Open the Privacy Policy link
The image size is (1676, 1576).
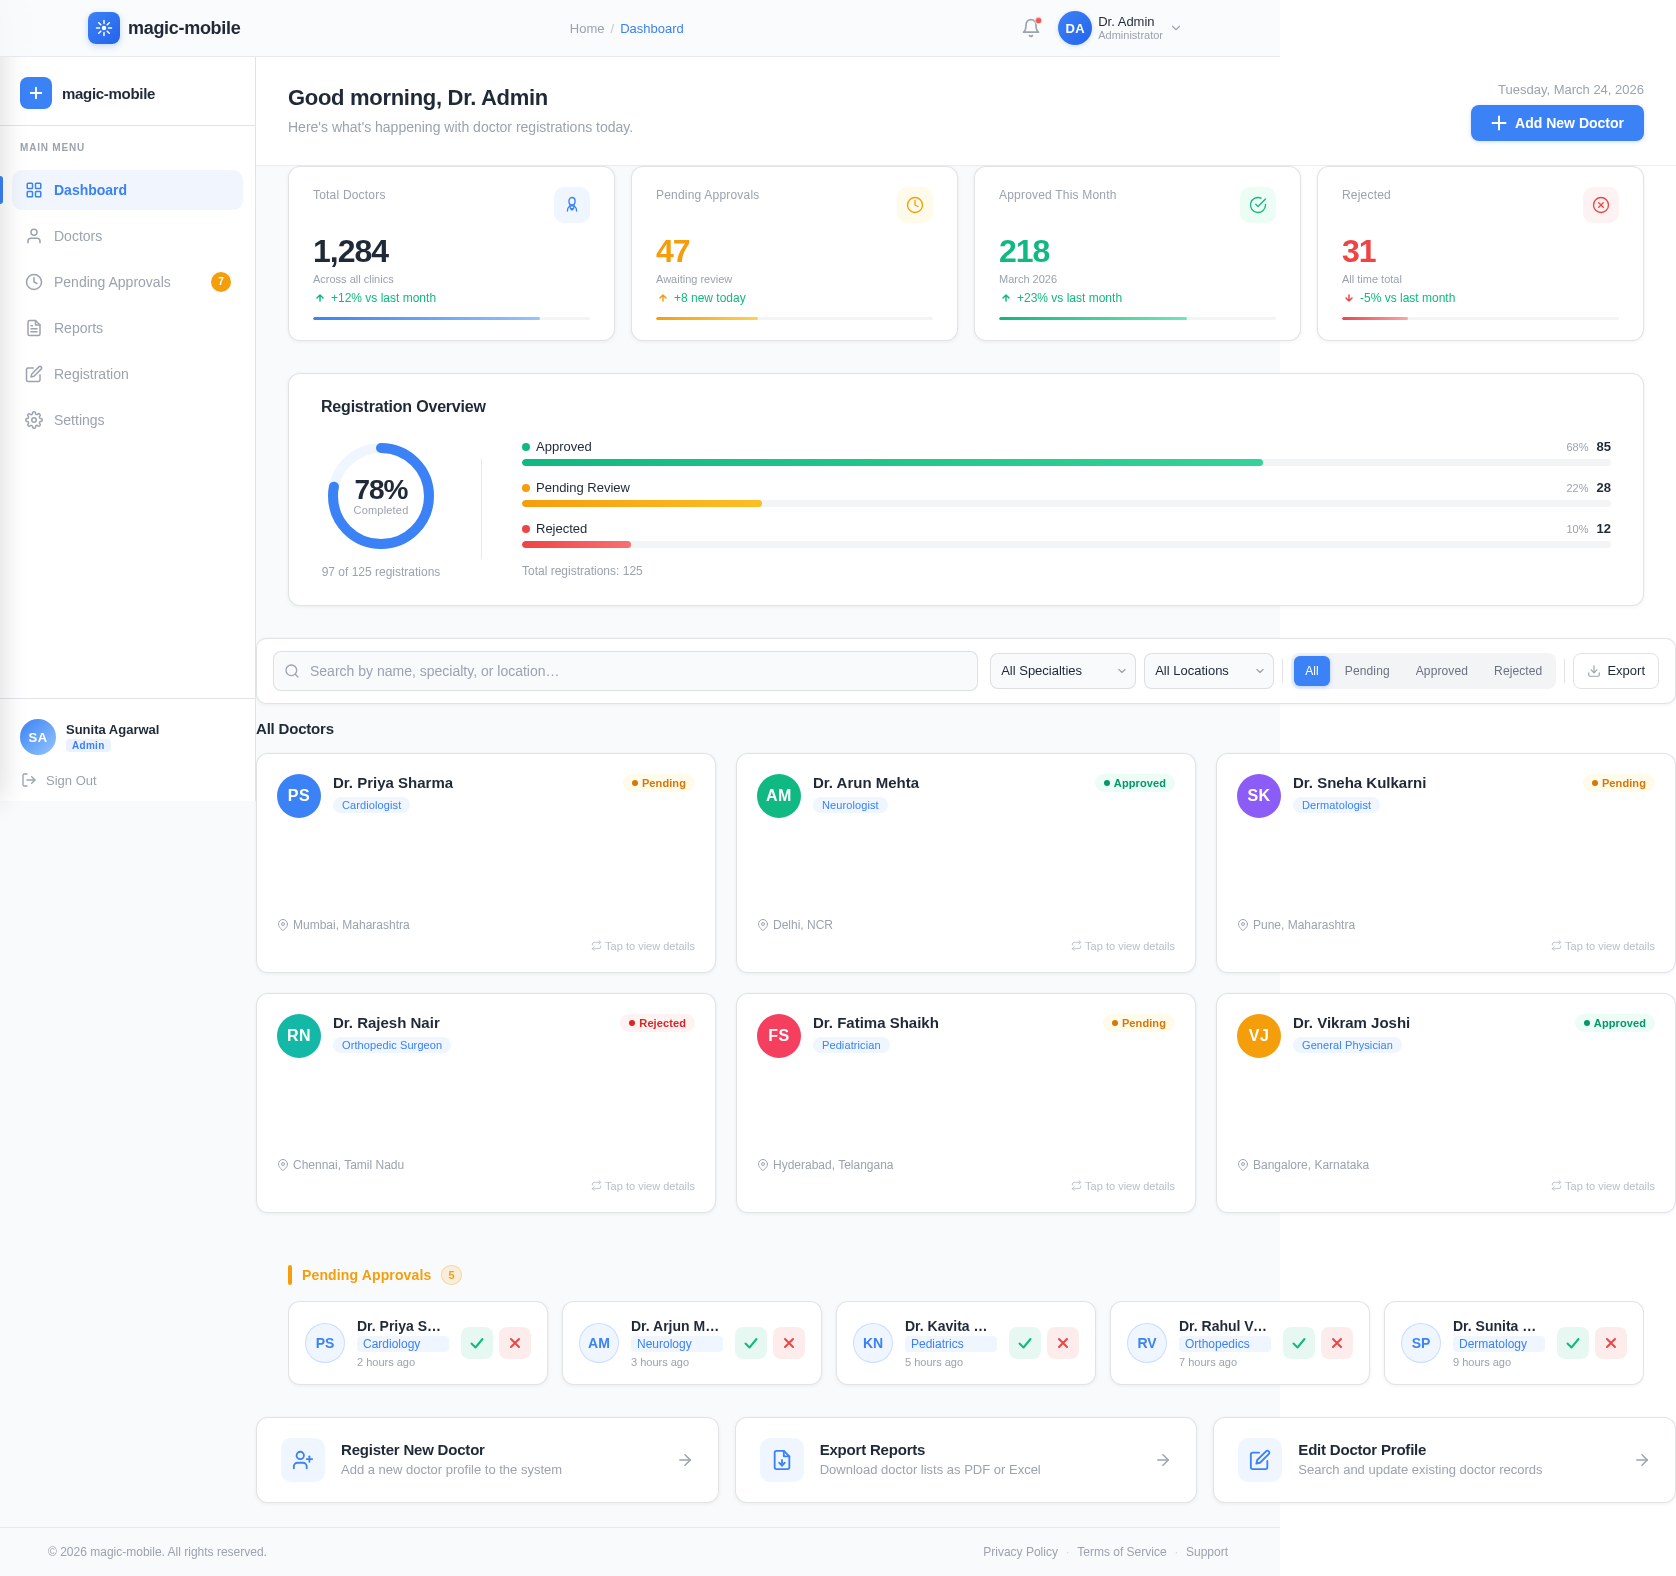[x=1020, y=1551]
